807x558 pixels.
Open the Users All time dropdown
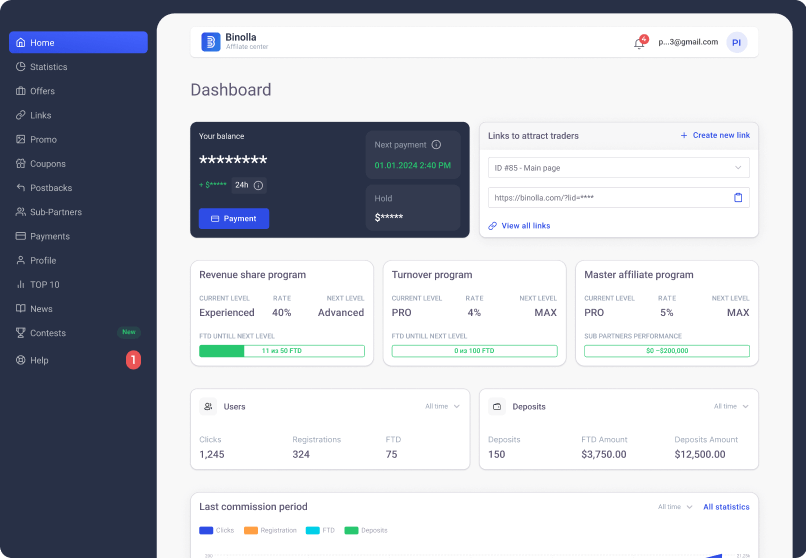coord(442,406)
